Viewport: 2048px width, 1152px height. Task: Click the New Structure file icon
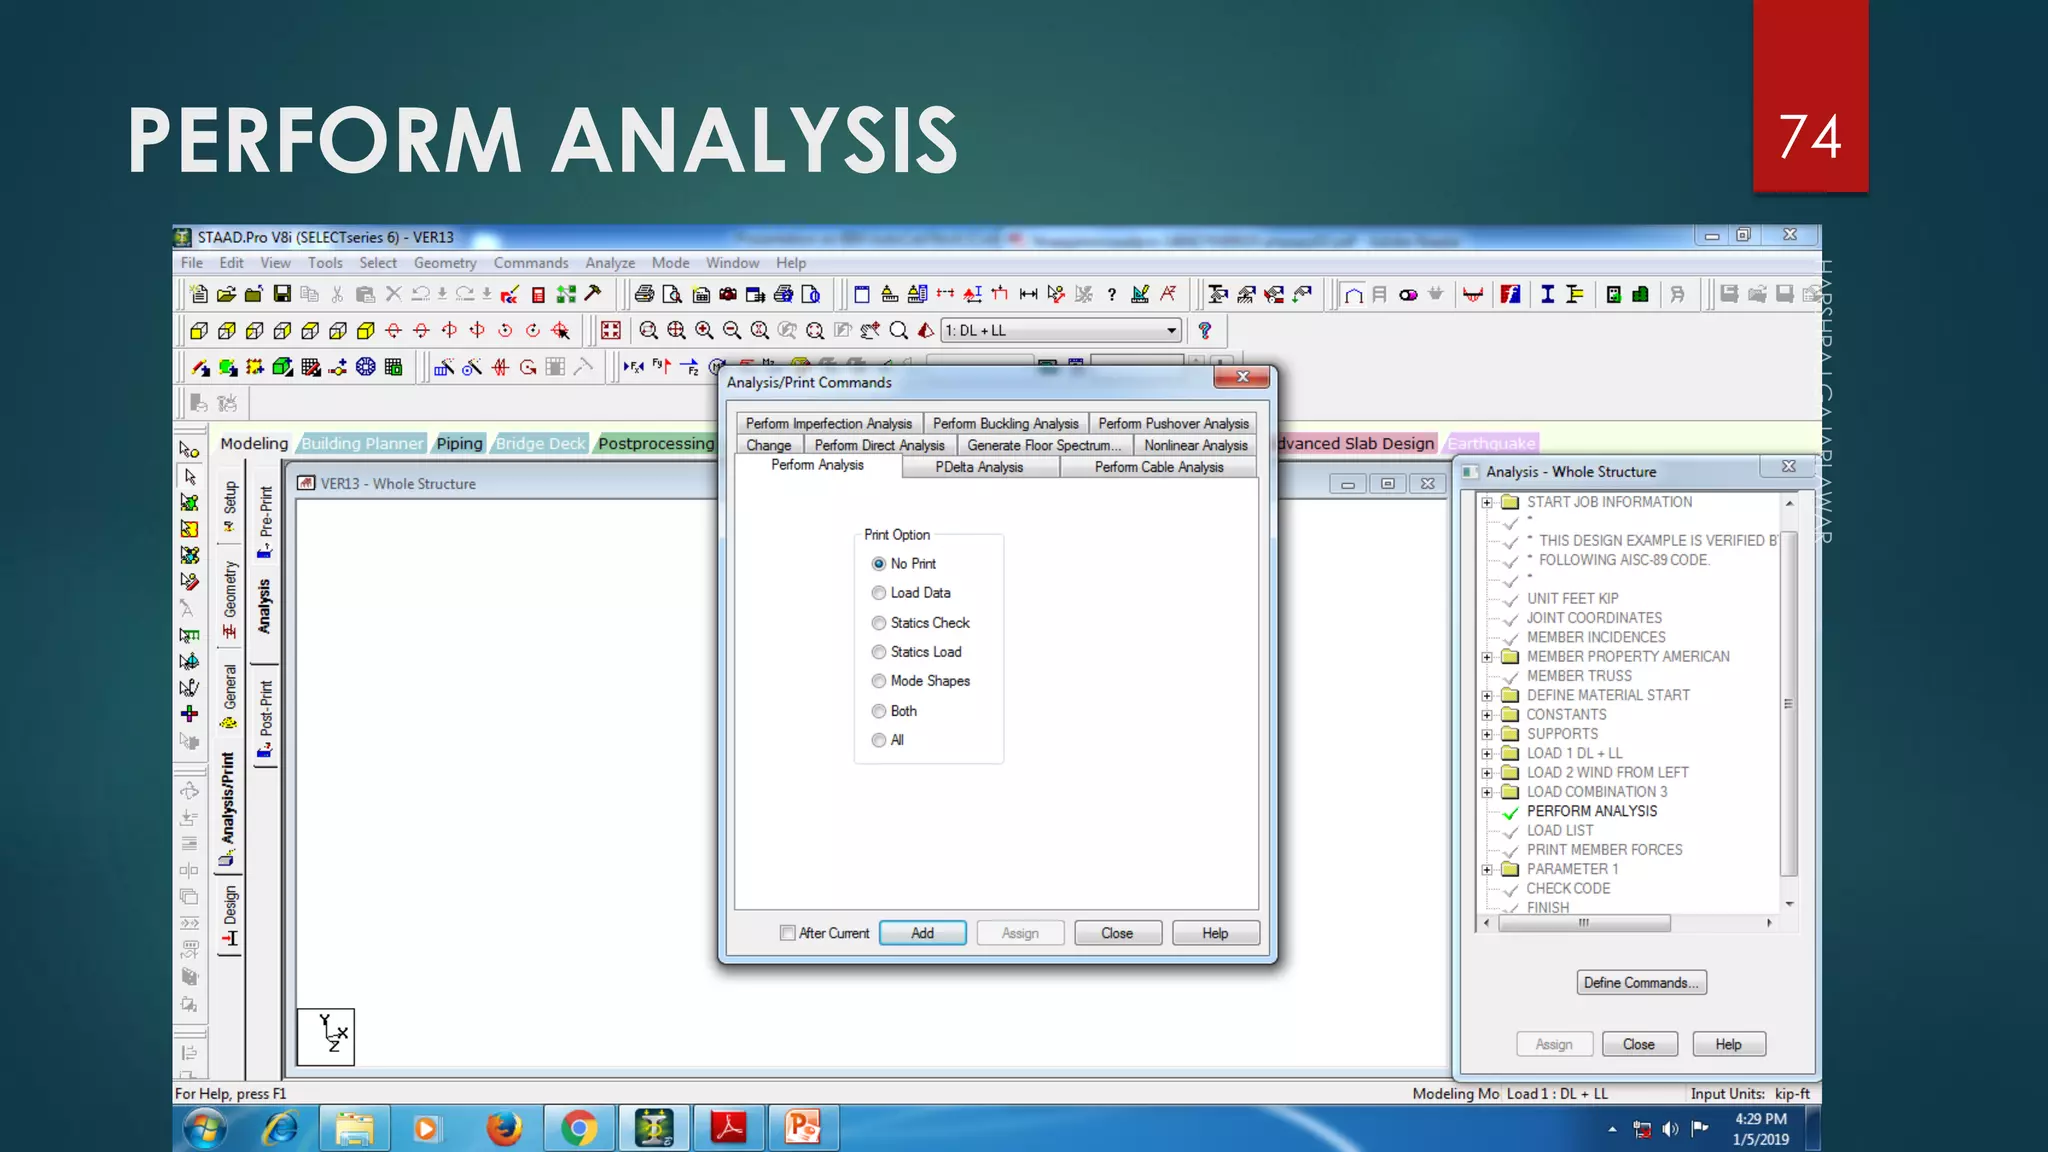click(x=199, y=294)
